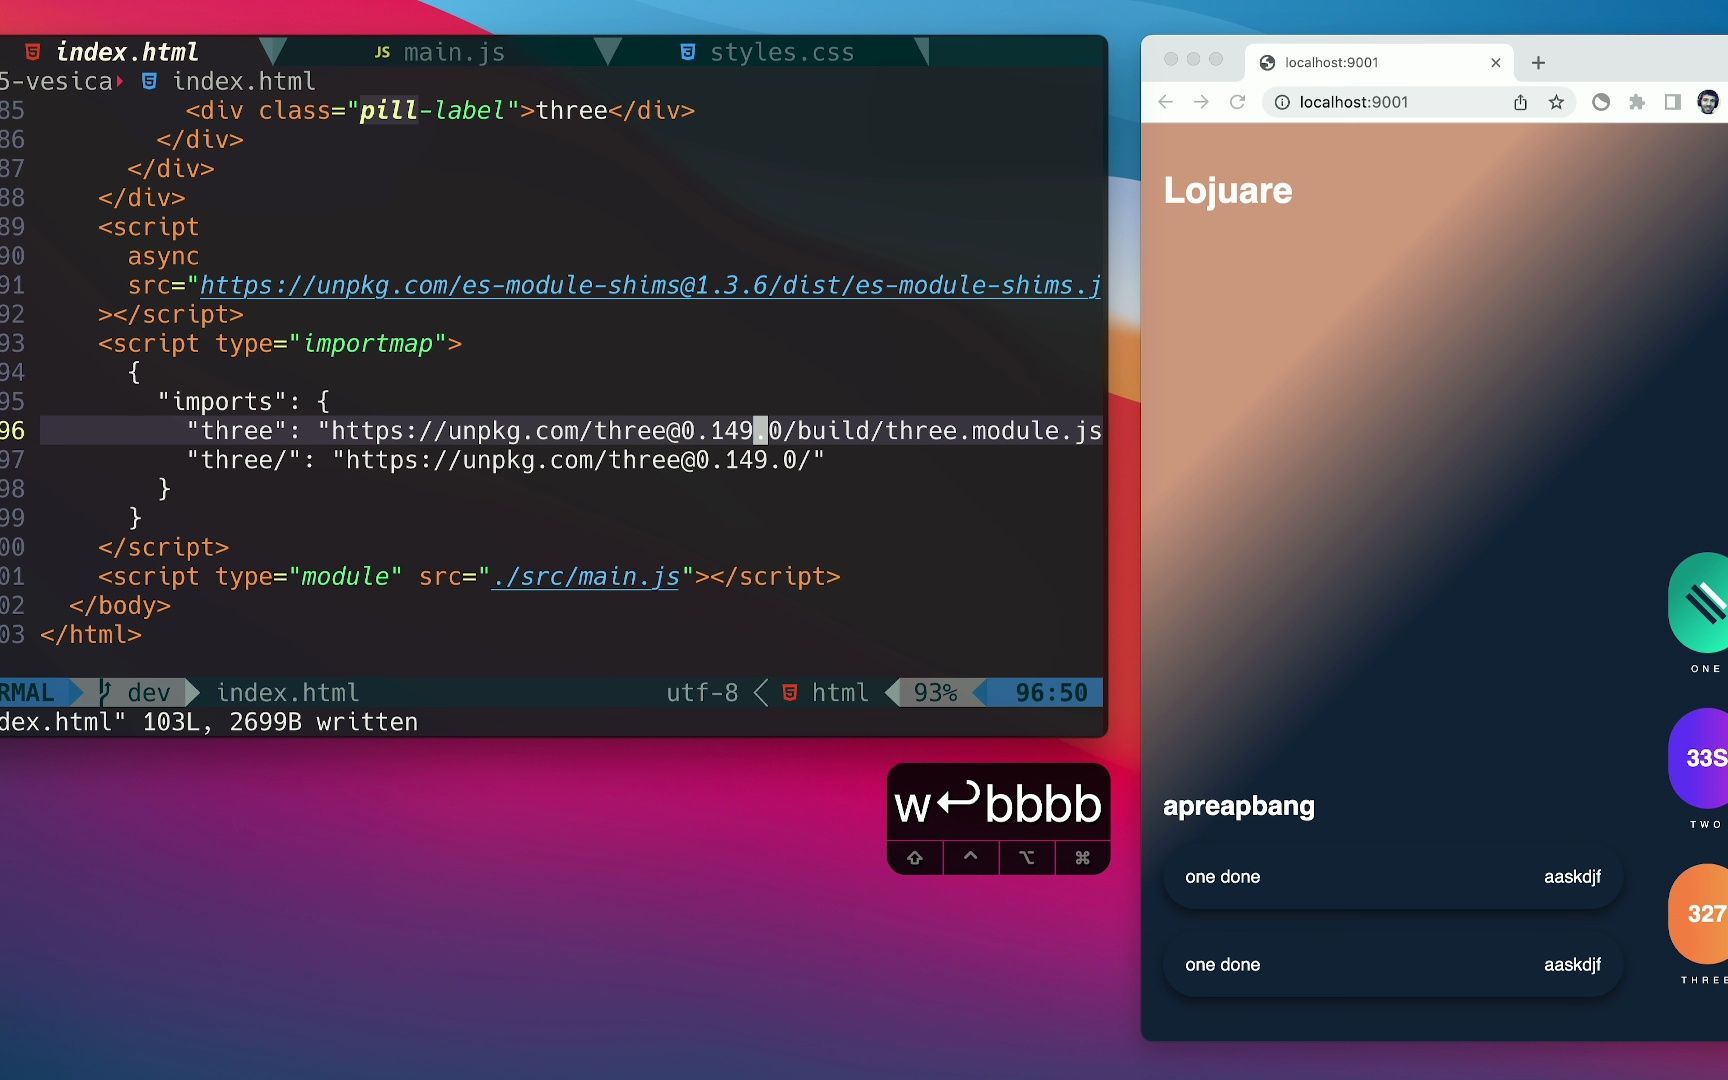Click the importmap type attribute value
Viewport: 1728px width, 1080px height.
click(368, 343)
